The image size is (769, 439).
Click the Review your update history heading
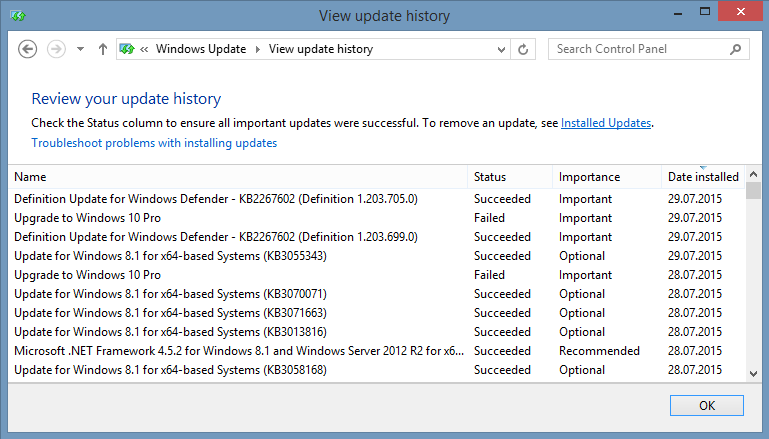[126, 99]
